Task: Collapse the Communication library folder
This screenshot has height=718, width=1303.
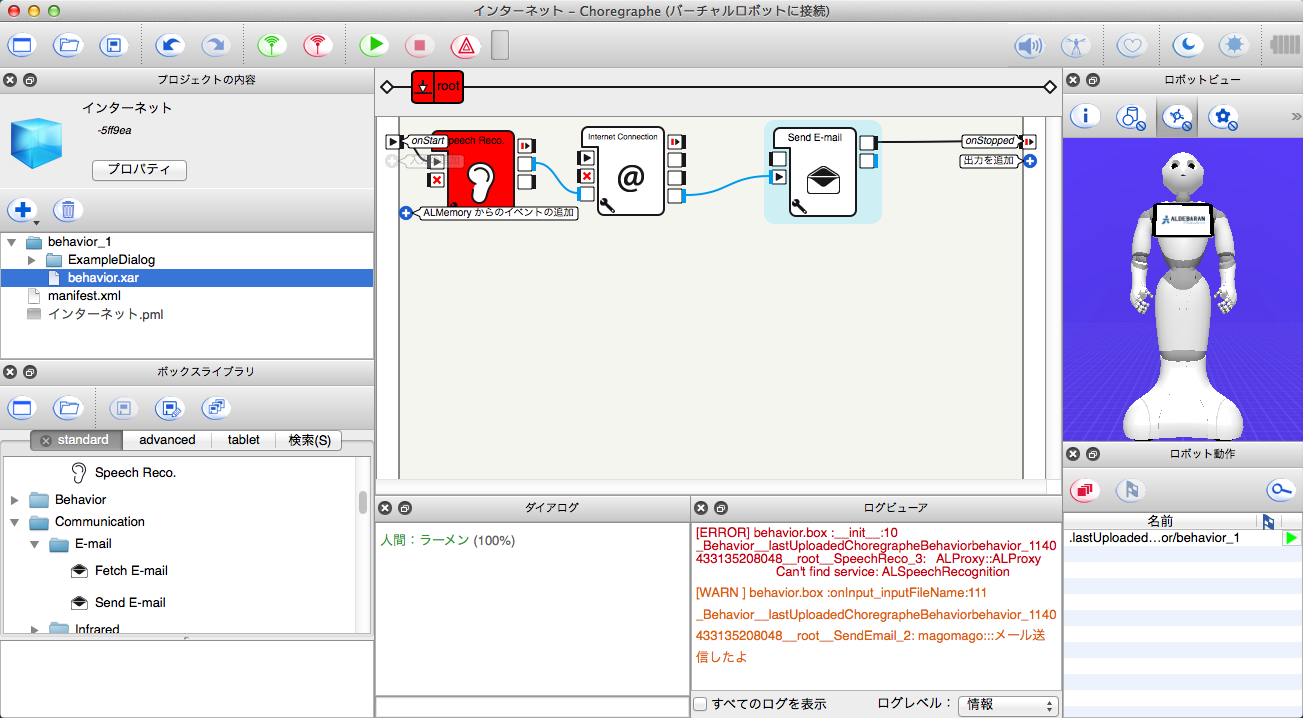Action: click(15, 522)
